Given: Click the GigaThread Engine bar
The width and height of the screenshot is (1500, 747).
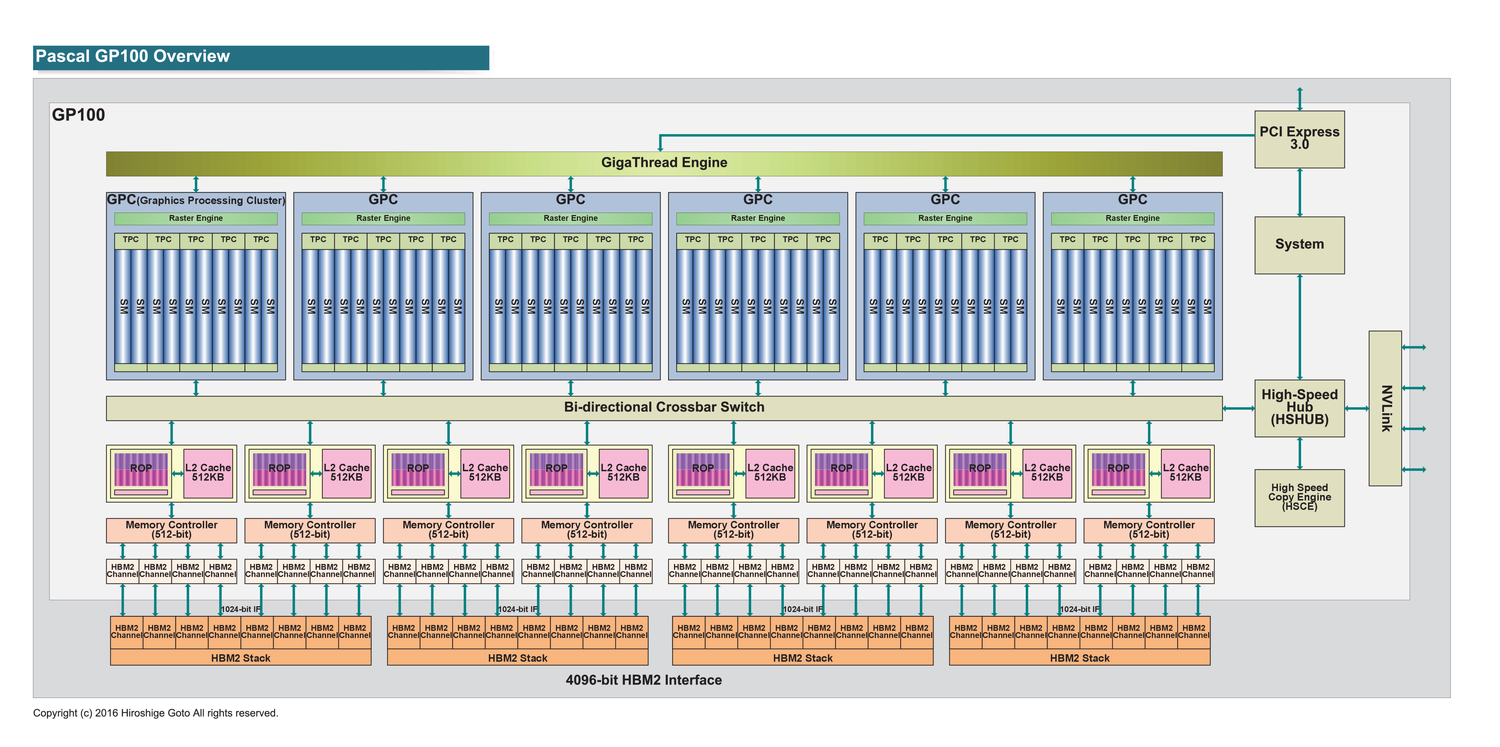Looking at the screenshot, I should click(x=664, y=163).
